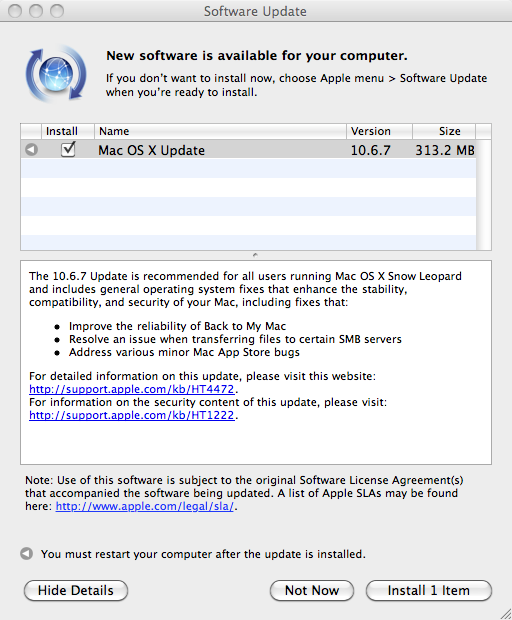Zoom the Software Update window
Viewport: 512px width, 620px height.
point(57,11)
